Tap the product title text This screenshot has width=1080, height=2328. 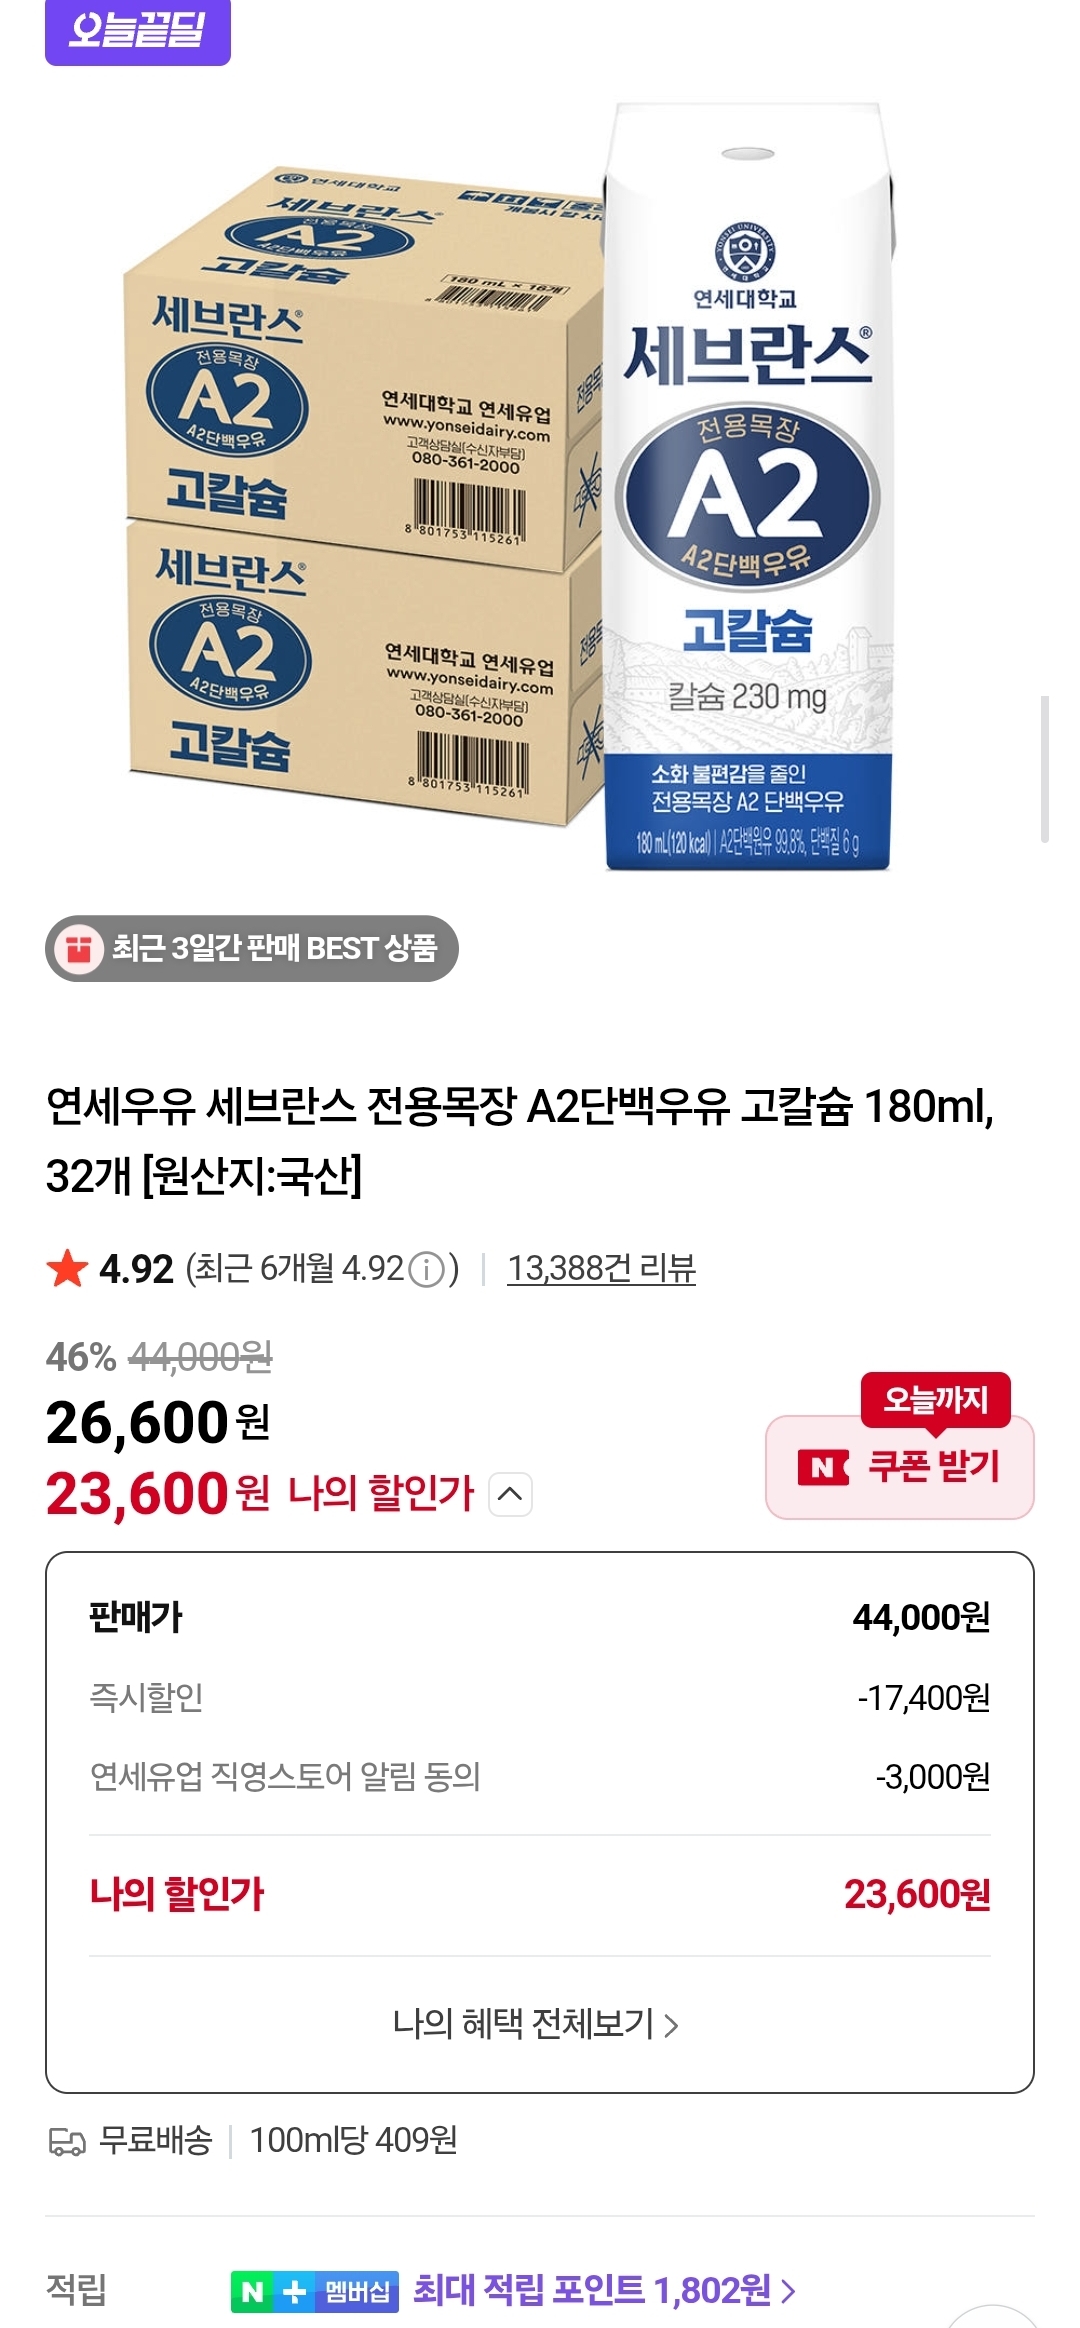520,1140
